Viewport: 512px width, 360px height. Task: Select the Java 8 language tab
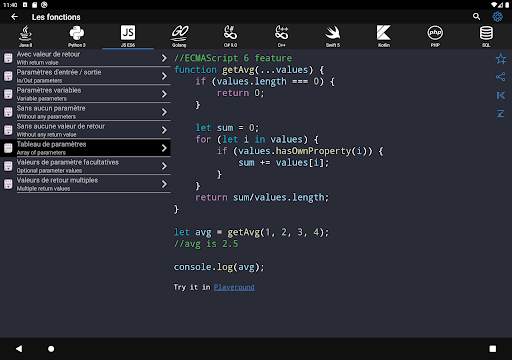point(26,36)
